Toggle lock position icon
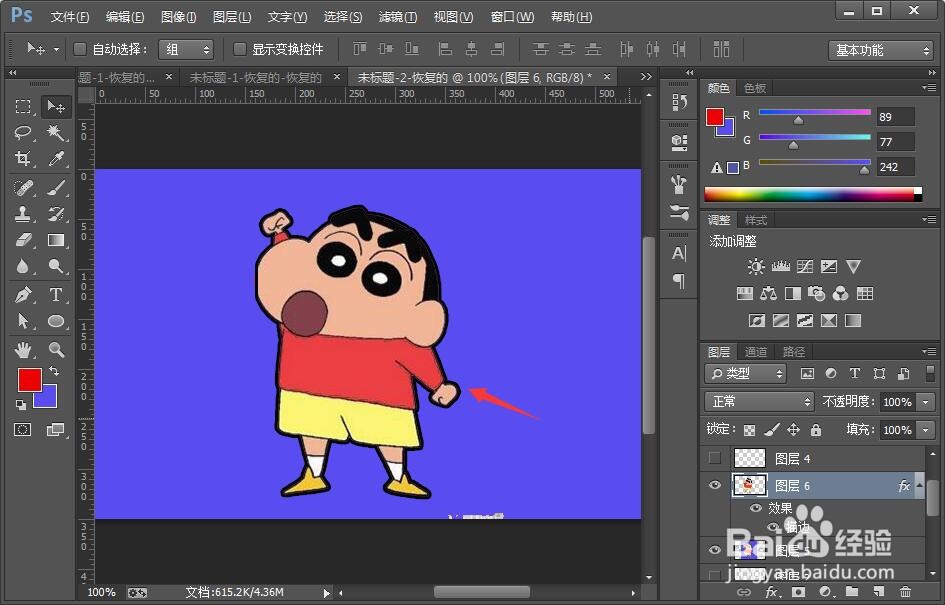Image resolution: width=945 pixels, height=605 pixels. point(794,430)
